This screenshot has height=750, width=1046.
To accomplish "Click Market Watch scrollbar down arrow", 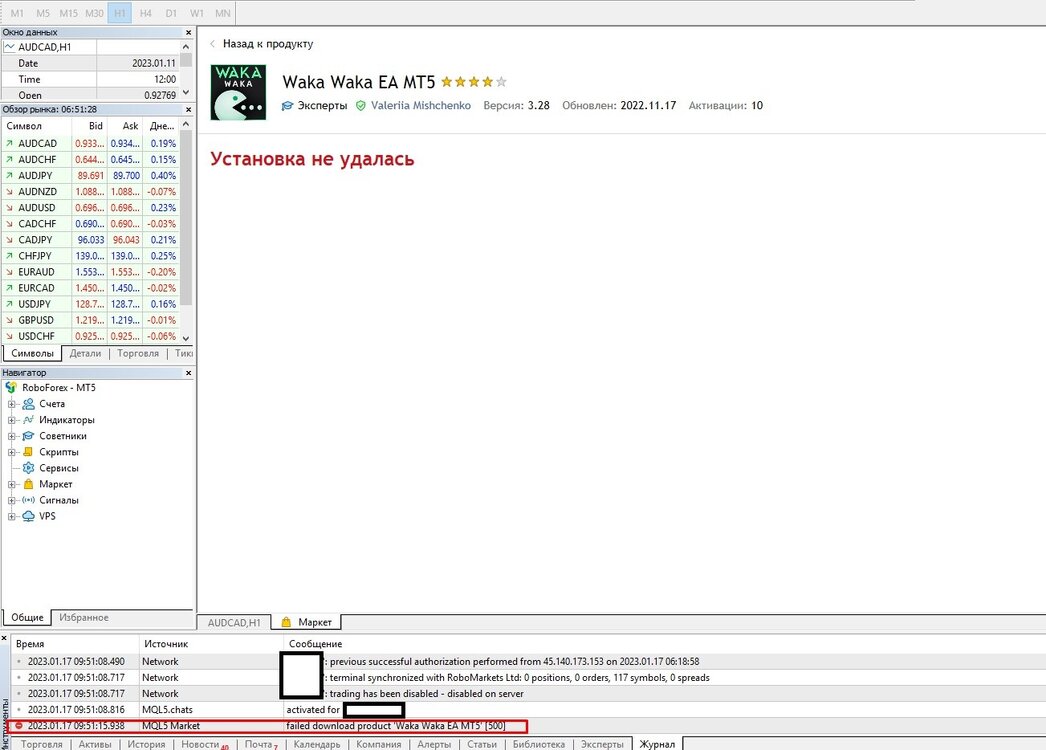I will [186, 338].
